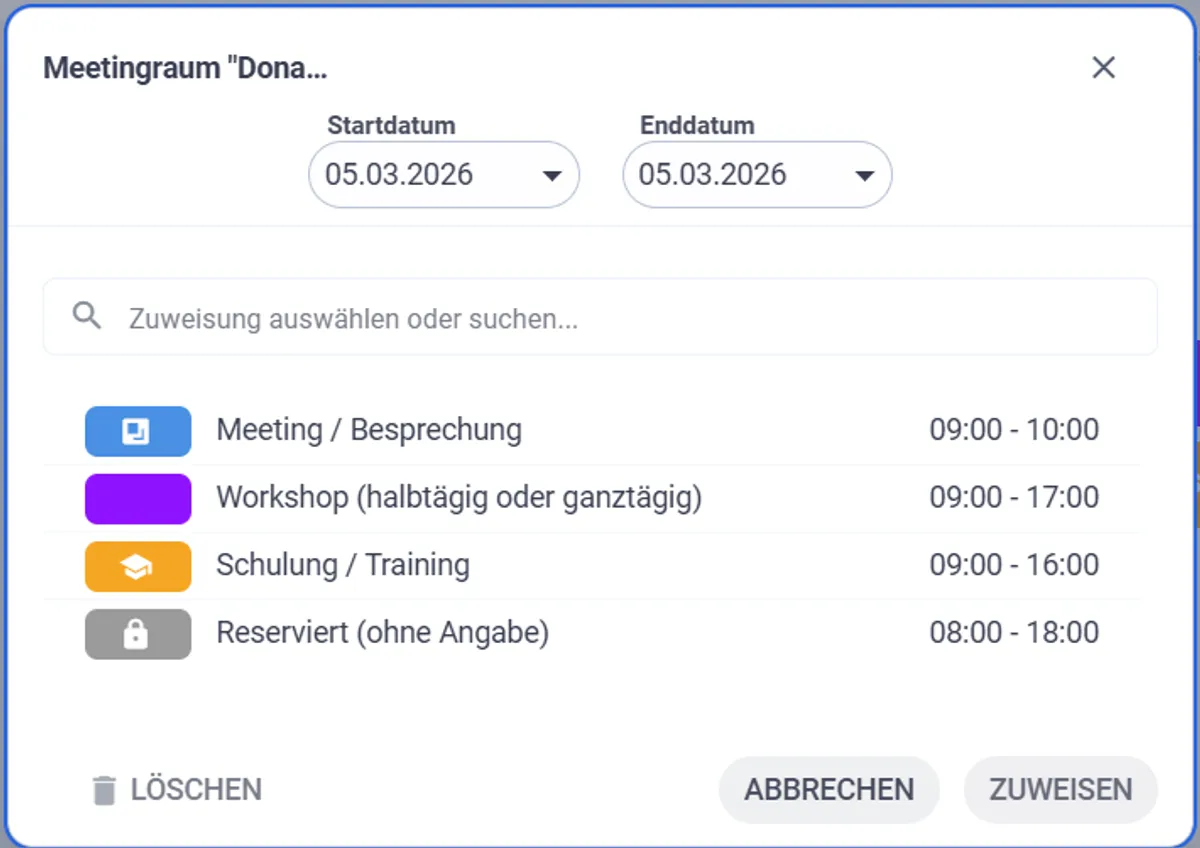Click the LÖSCHEN text button

pyautogui.click(x=196, y=790)
